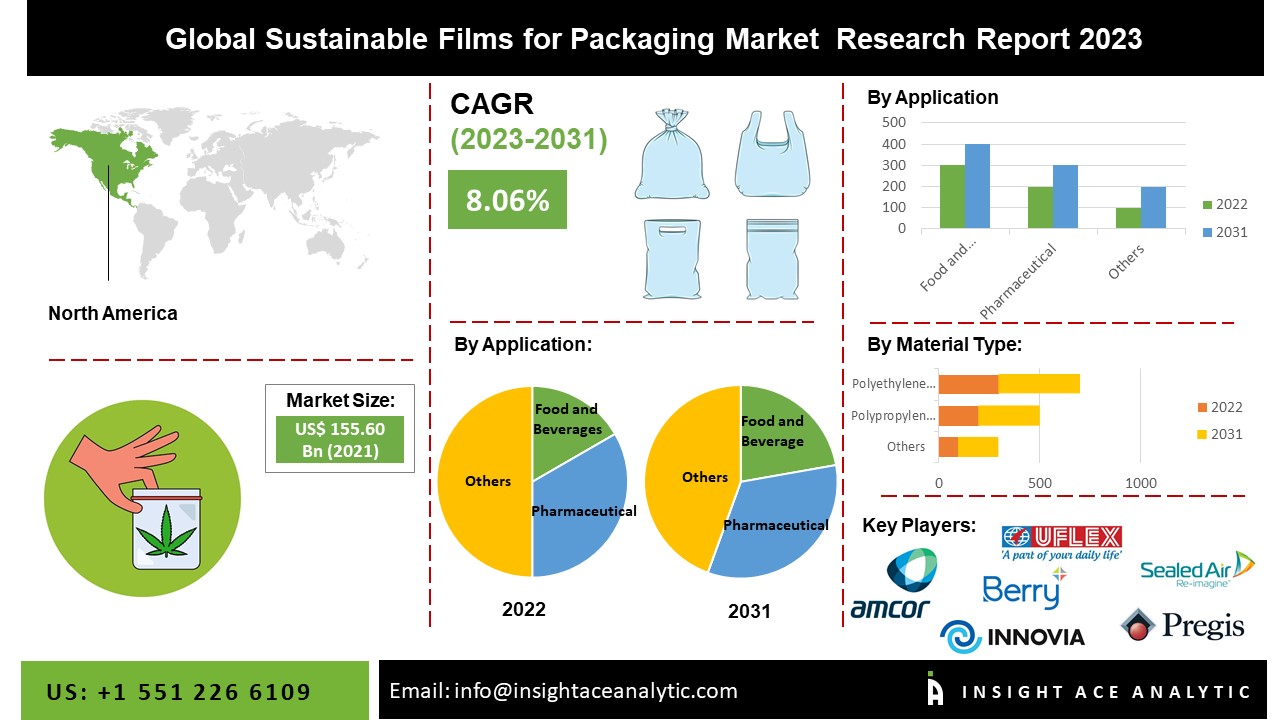Image resolution: width=1280 pixels, height=720 pixels.
Task: Select the zip-lock bag icon
Action: point(772,259)
